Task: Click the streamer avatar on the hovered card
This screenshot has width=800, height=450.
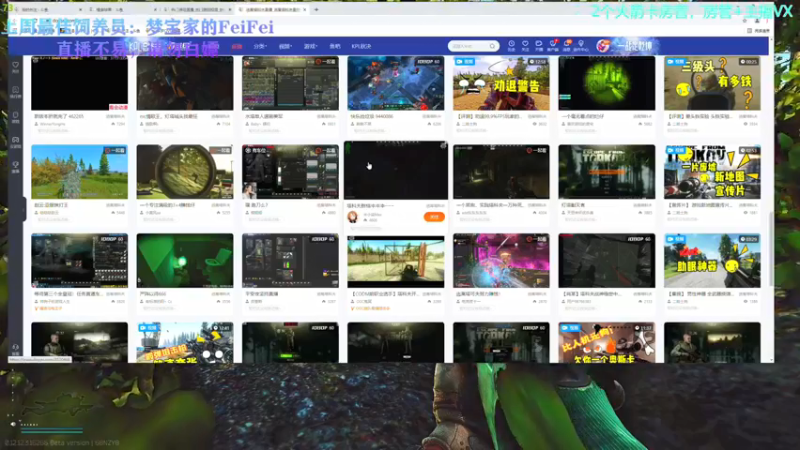Action: pos(353,217)
